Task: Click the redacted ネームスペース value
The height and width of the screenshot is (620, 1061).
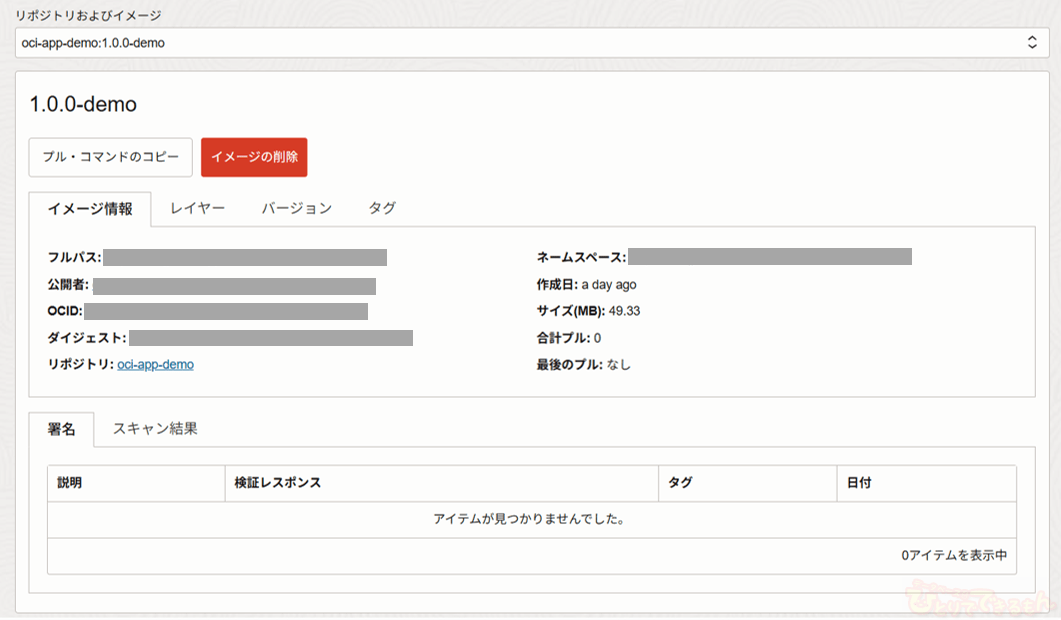Action: pos(770,257)
